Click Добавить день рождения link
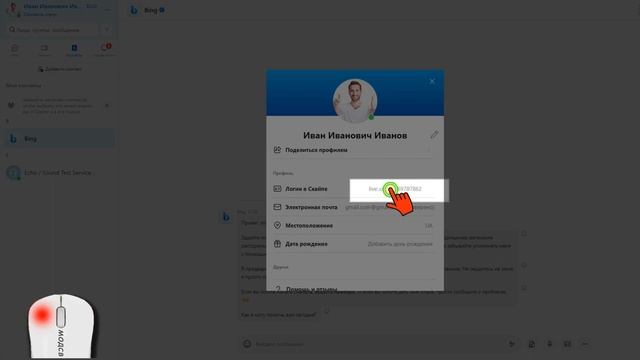This screenshot has width=640, height=360. (400, 244)
